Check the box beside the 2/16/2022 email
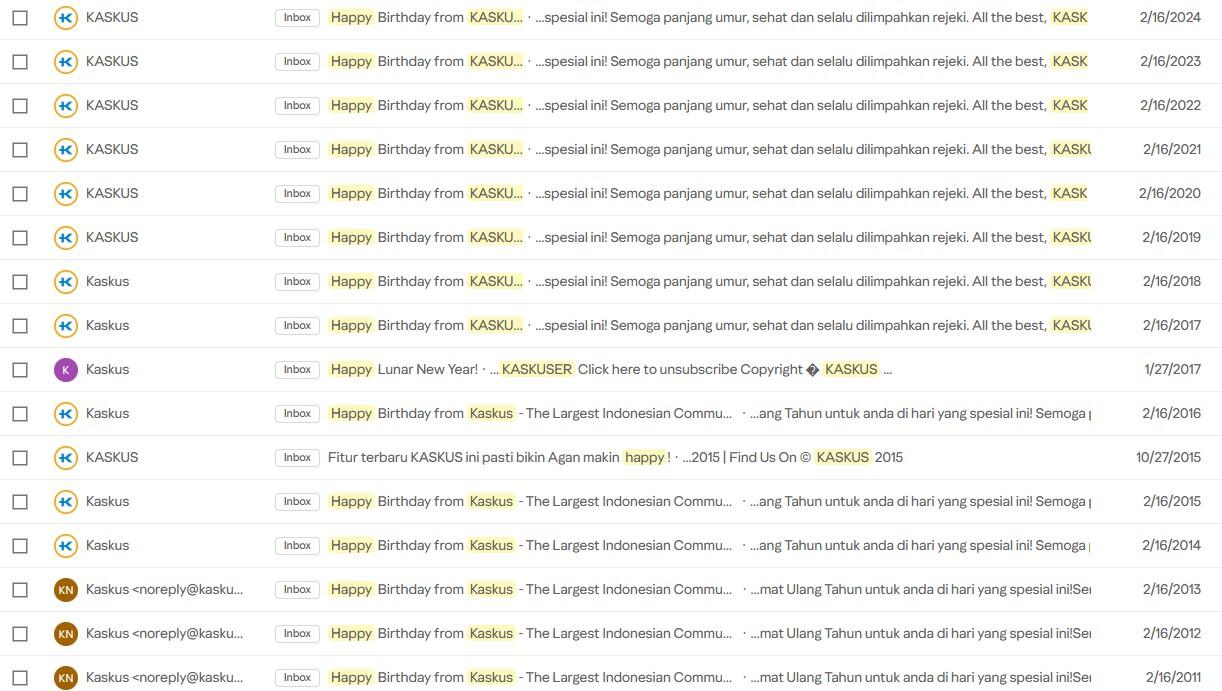This screenshot has height=691, width=1222. click(x=20, y=105)
